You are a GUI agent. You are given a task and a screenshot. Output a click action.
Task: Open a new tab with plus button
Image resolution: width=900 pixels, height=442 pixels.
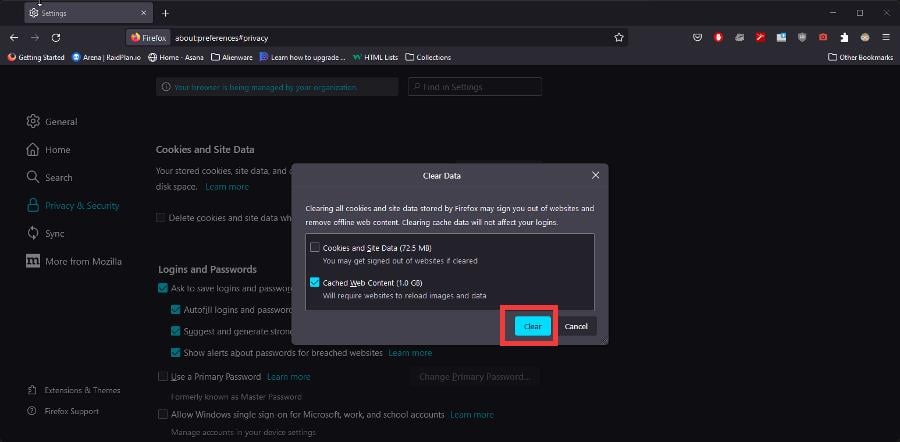pos(165,13)
